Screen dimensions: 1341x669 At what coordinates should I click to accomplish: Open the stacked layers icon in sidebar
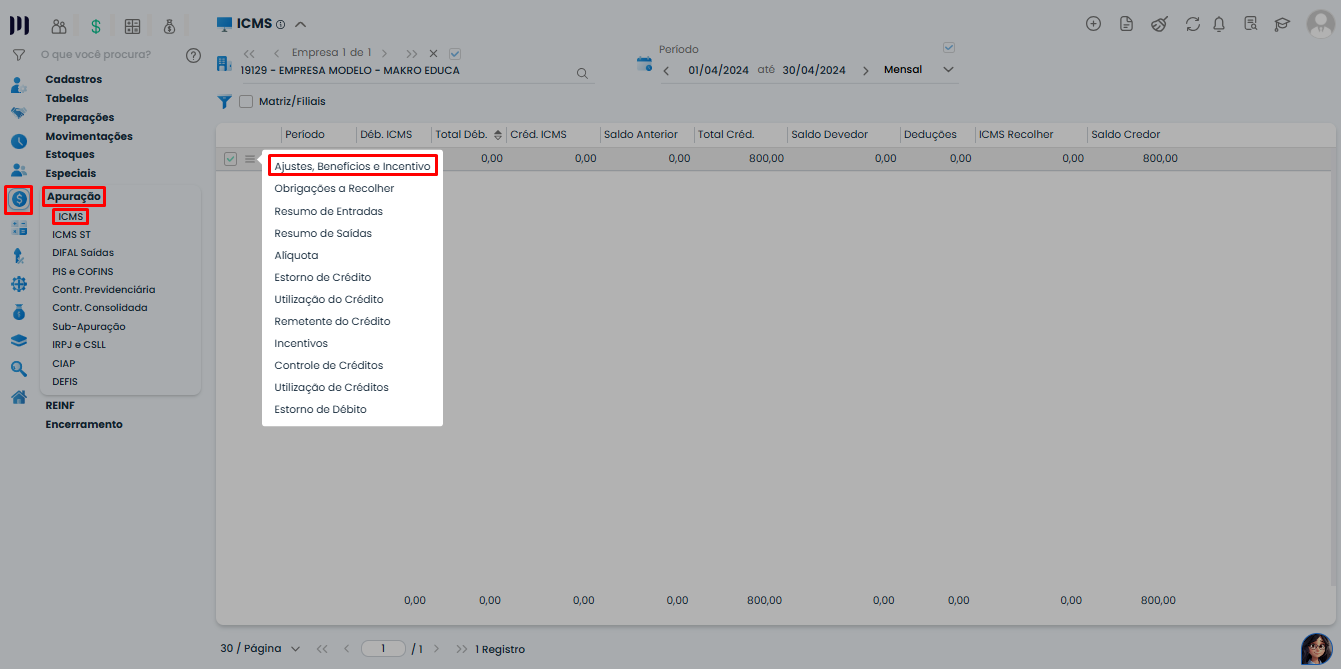18,340
